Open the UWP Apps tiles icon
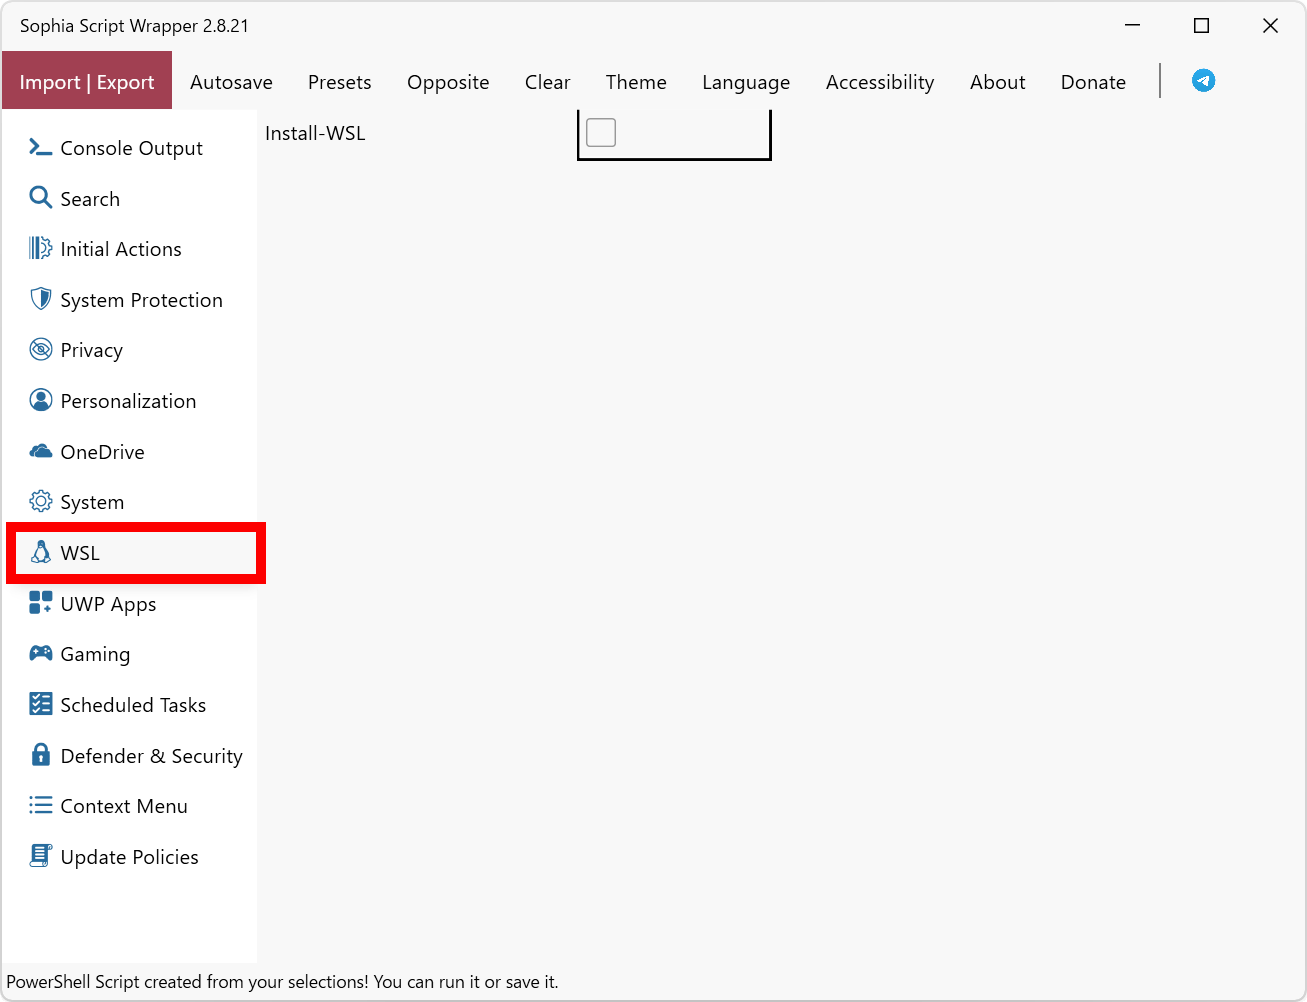 click(x=40, y=602)
